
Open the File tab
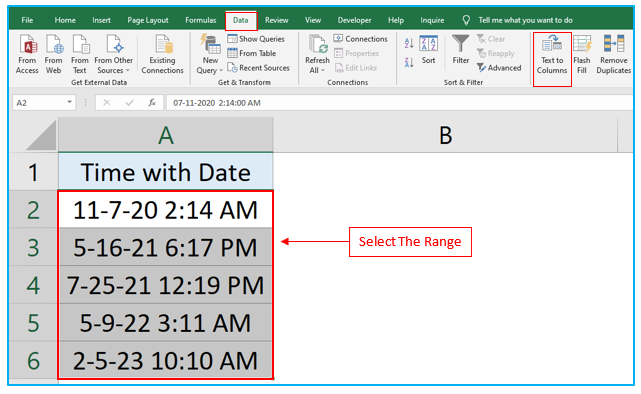[27, 20]
